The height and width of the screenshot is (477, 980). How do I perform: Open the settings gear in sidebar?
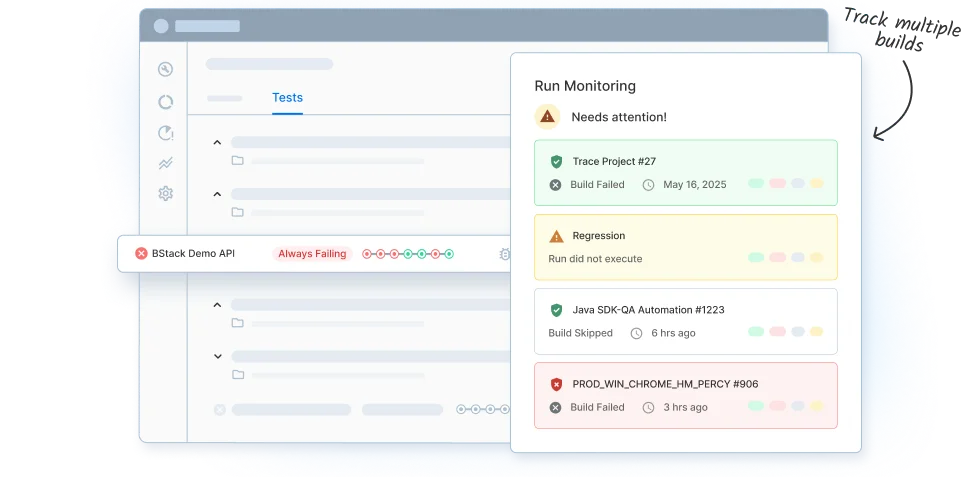166,194
